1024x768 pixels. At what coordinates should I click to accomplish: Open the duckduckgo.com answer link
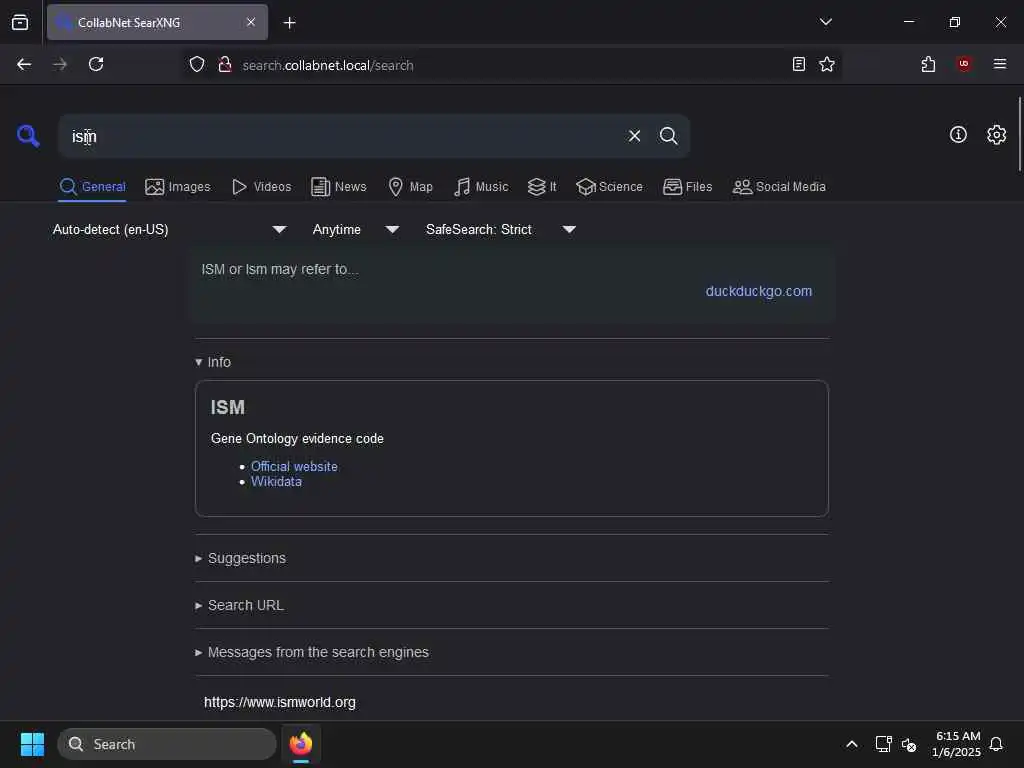pyautogui.click(x=758, y=291)
